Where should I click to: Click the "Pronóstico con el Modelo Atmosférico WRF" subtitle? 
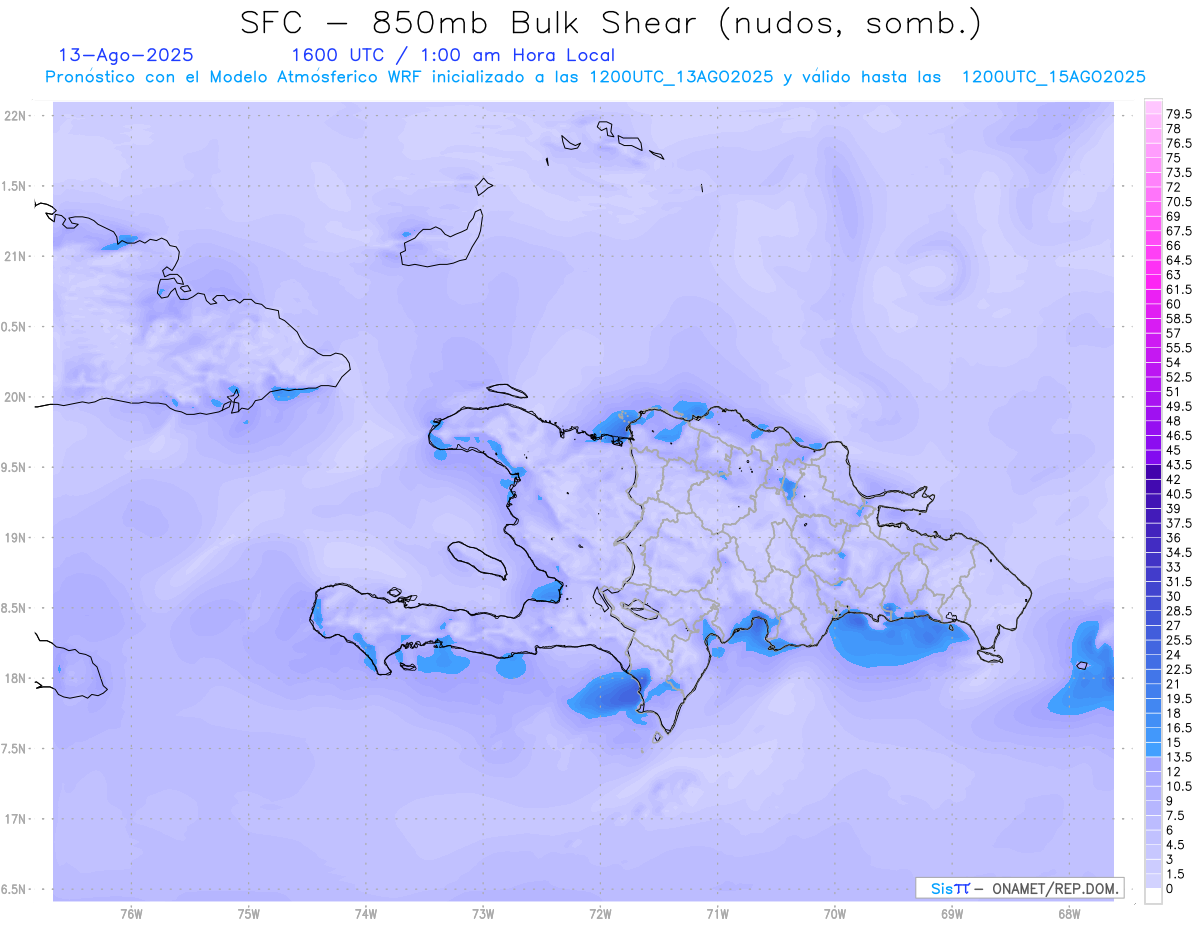click(235, 77)
